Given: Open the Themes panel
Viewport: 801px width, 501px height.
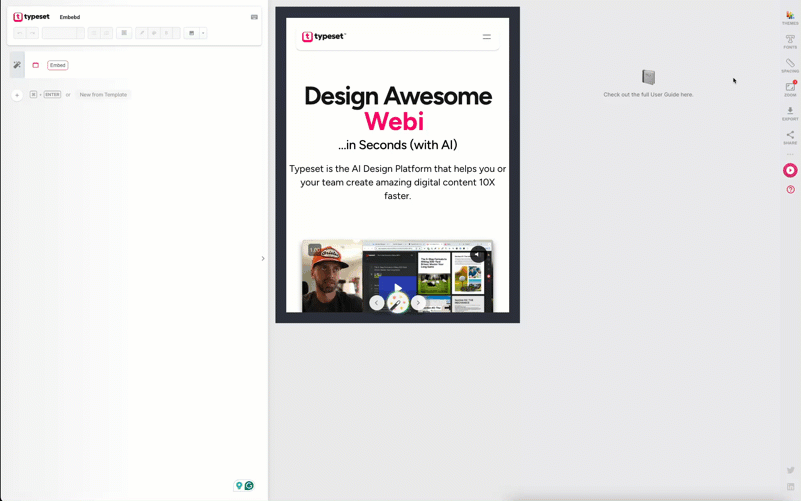Looking at the screenshot, I should [x=790, y=18].
